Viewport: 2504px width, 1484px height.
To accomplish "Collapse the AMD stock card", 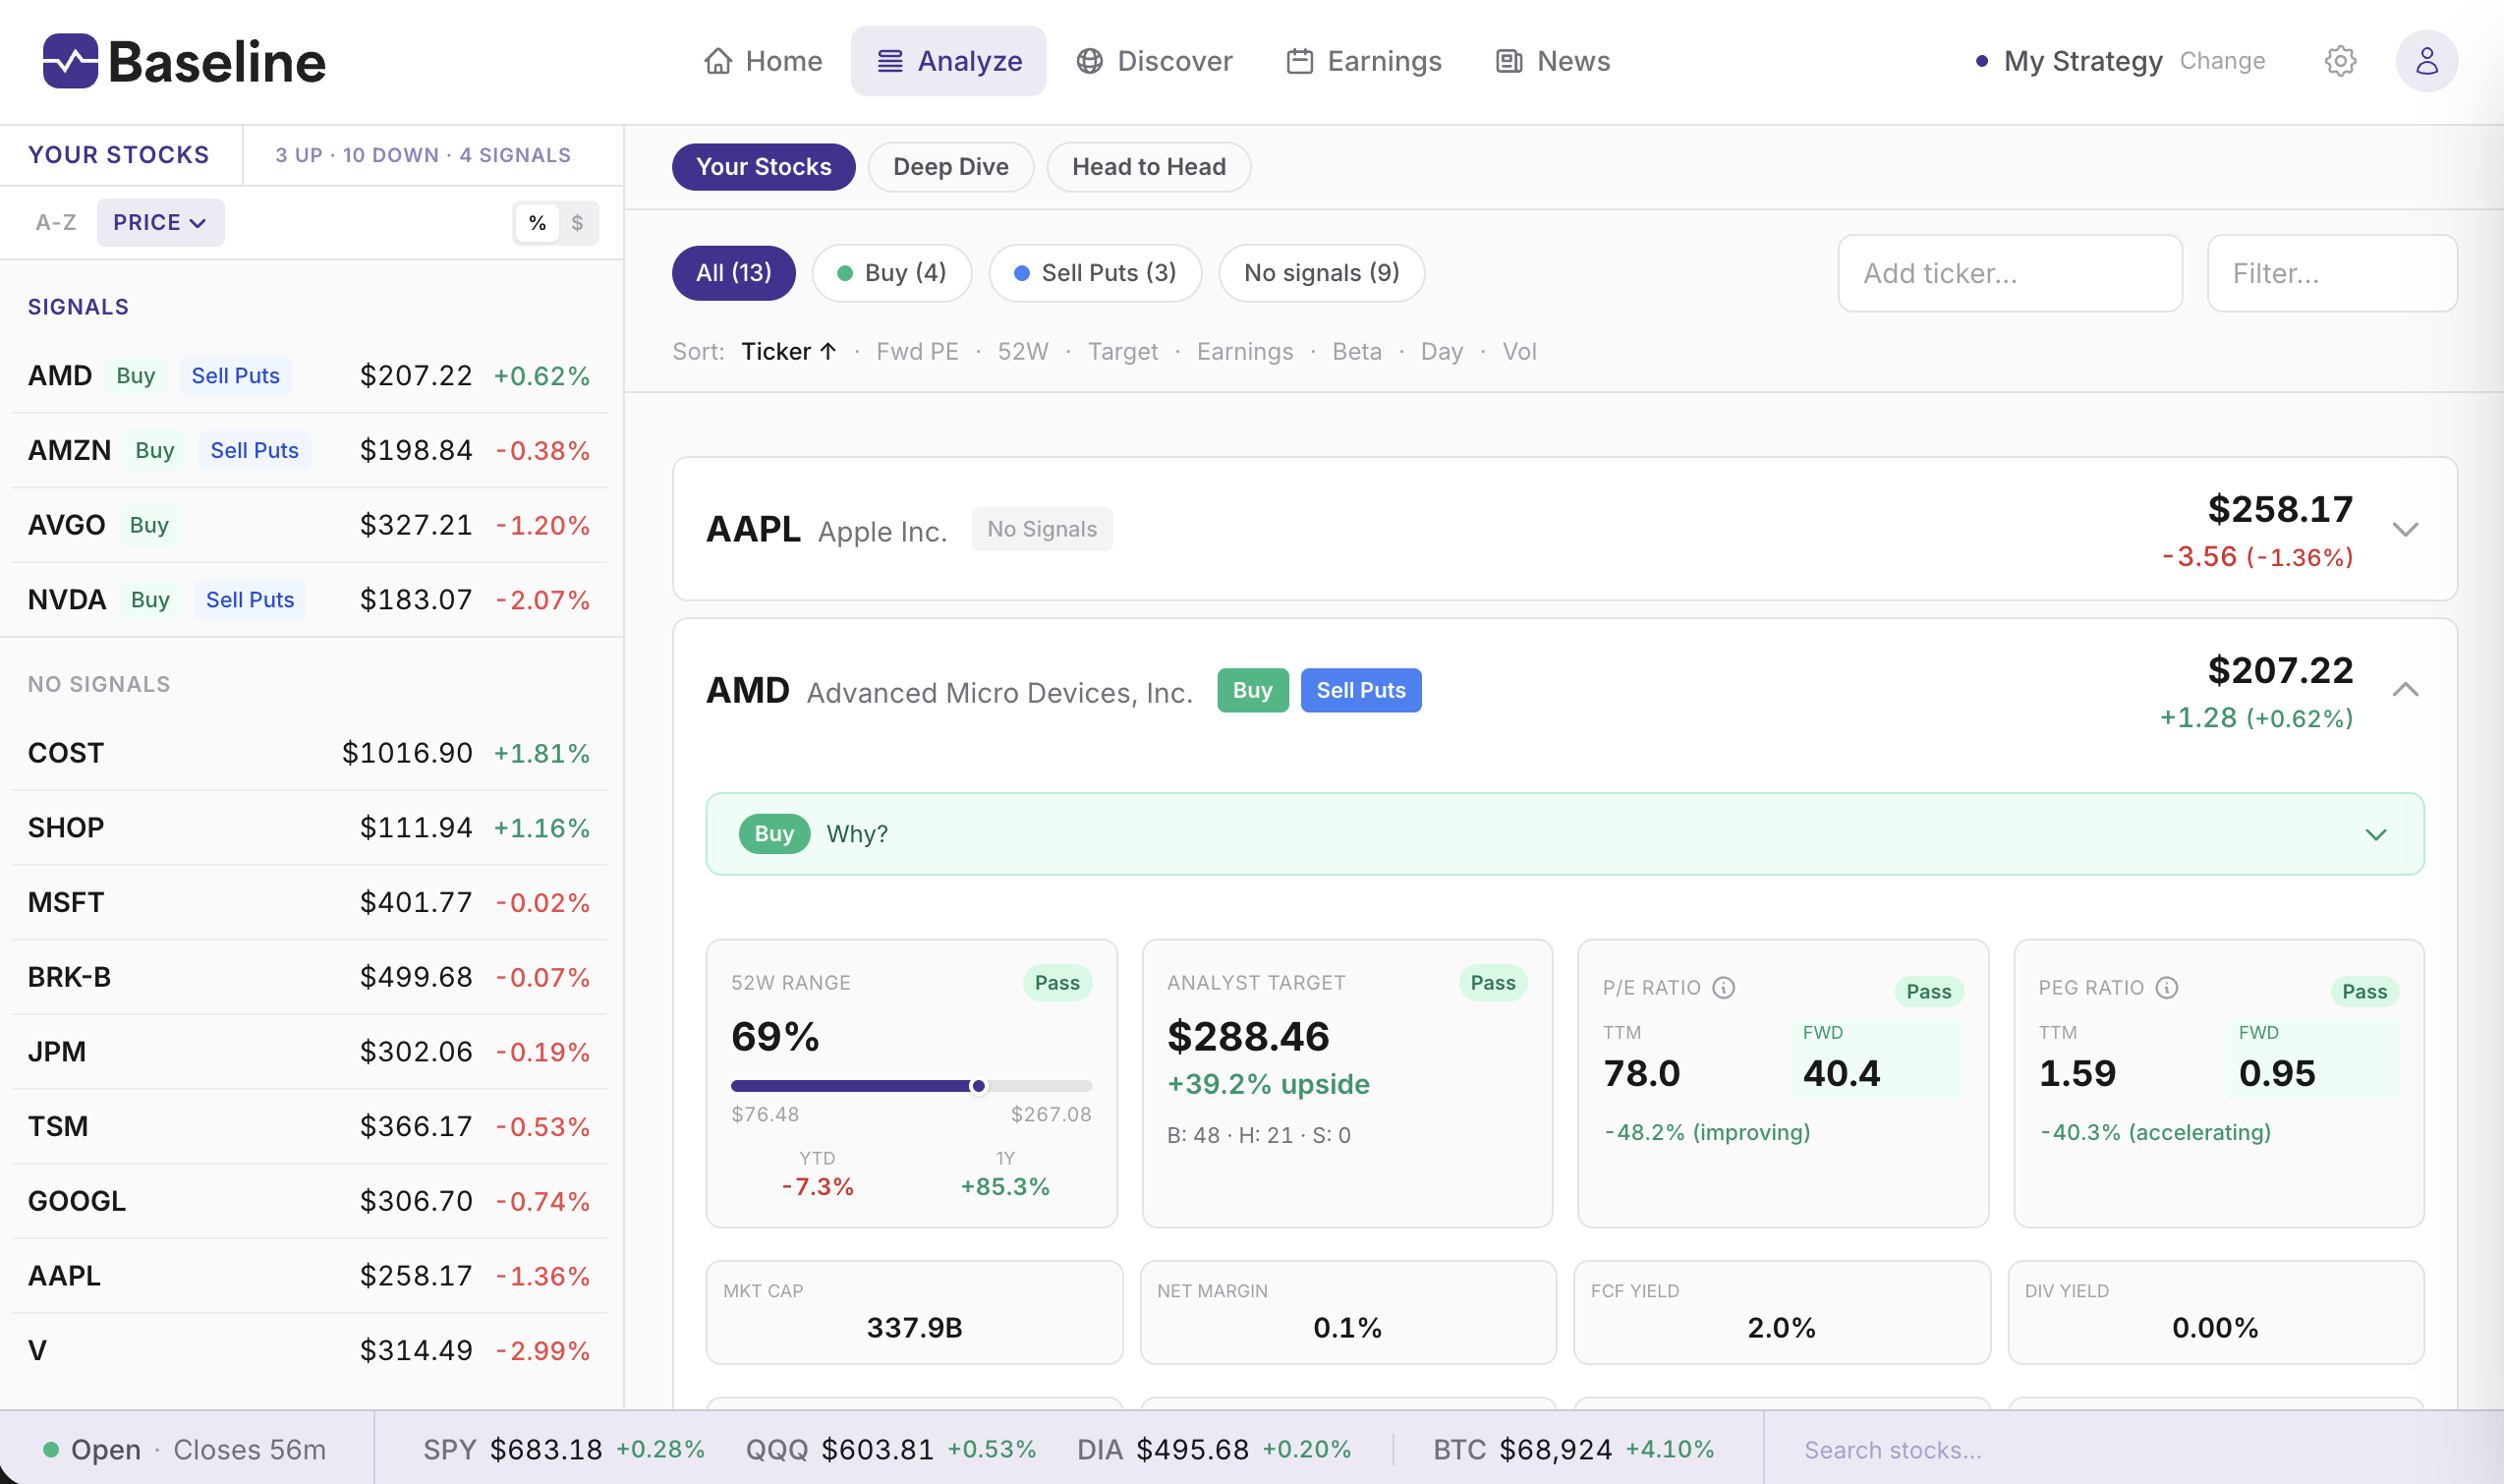I will coord(2407,688).
